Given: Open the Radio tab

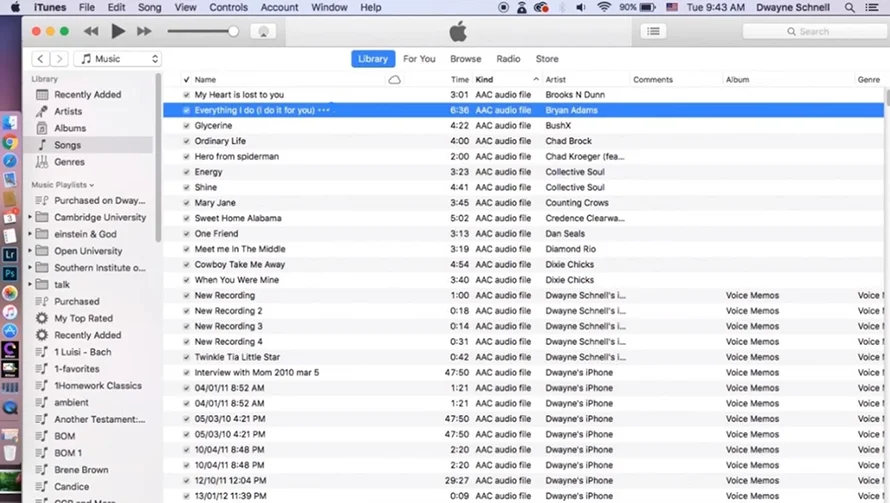Looking at the screenshot, I should pyautogui.click(x=508, y=58).
